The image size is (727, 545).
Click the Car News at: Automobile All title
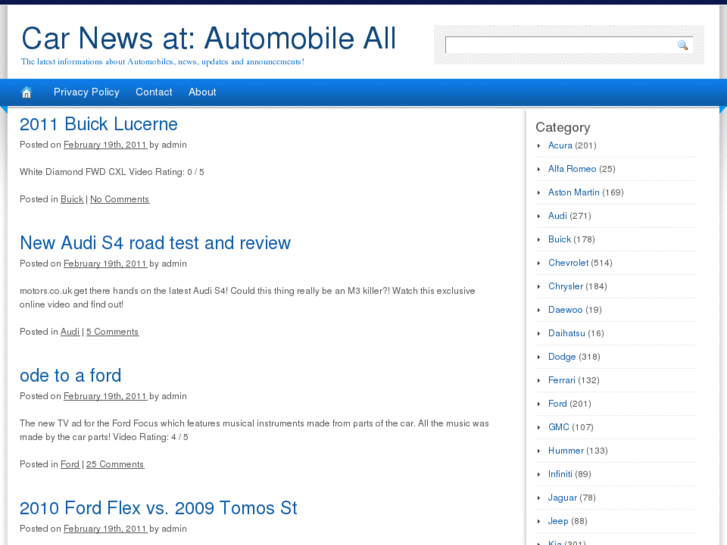pyautogui.click(x=209, y=38)
